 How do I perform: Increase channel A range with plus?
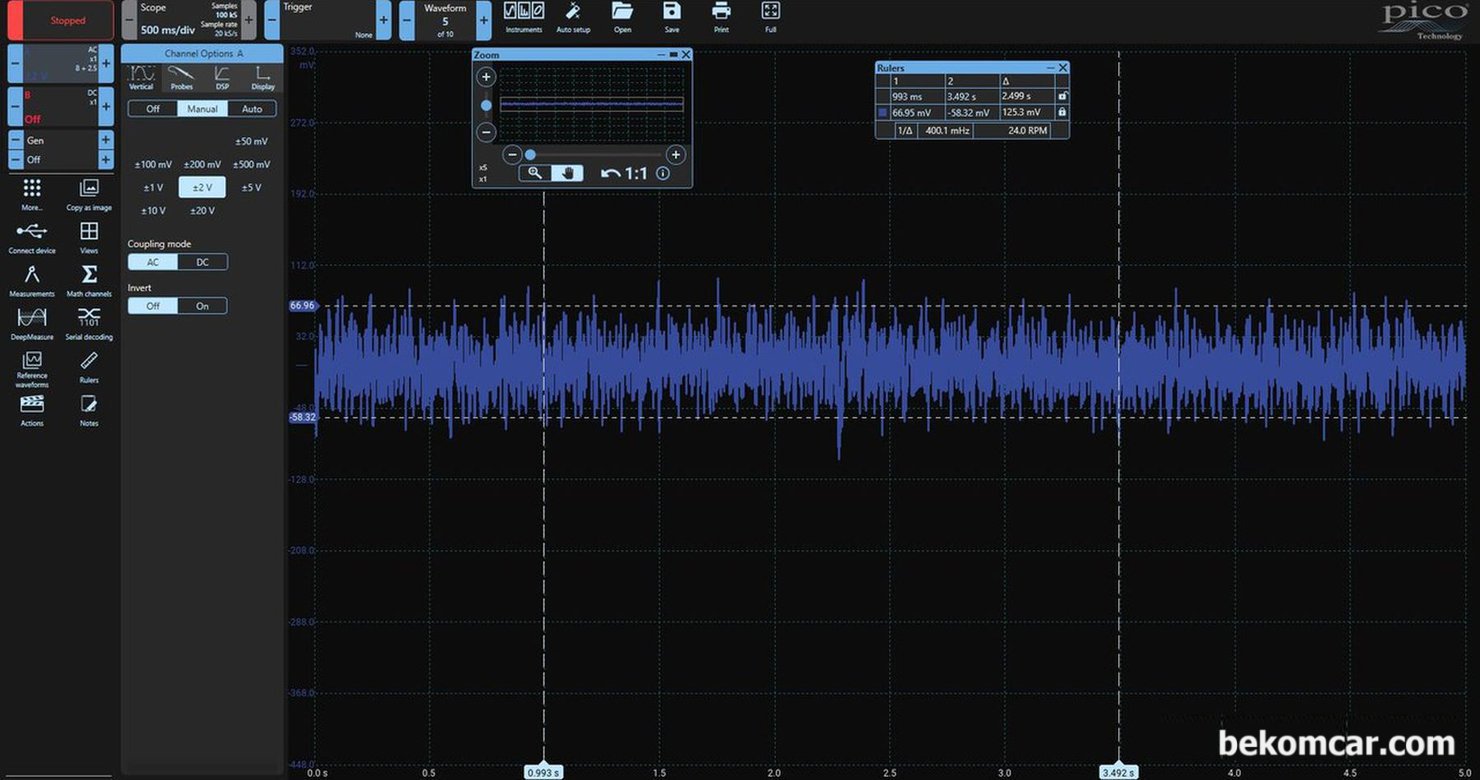click(106, 63)
